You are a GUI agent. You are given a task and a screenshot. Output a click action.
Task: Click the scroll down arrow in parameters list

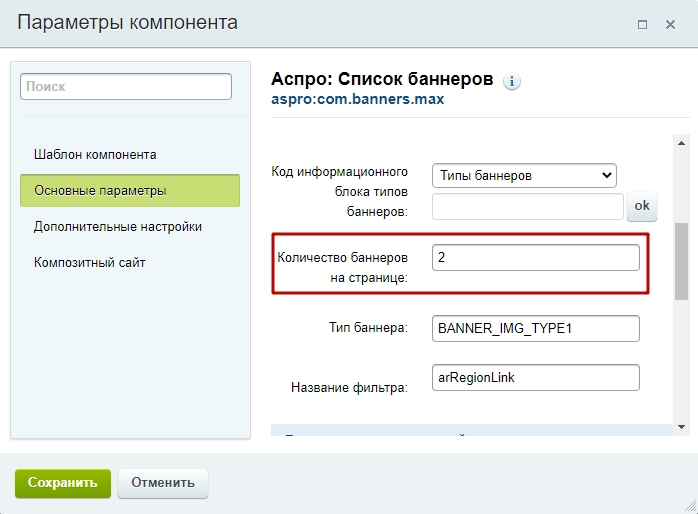pyautogui.click(x=681, y=427)
